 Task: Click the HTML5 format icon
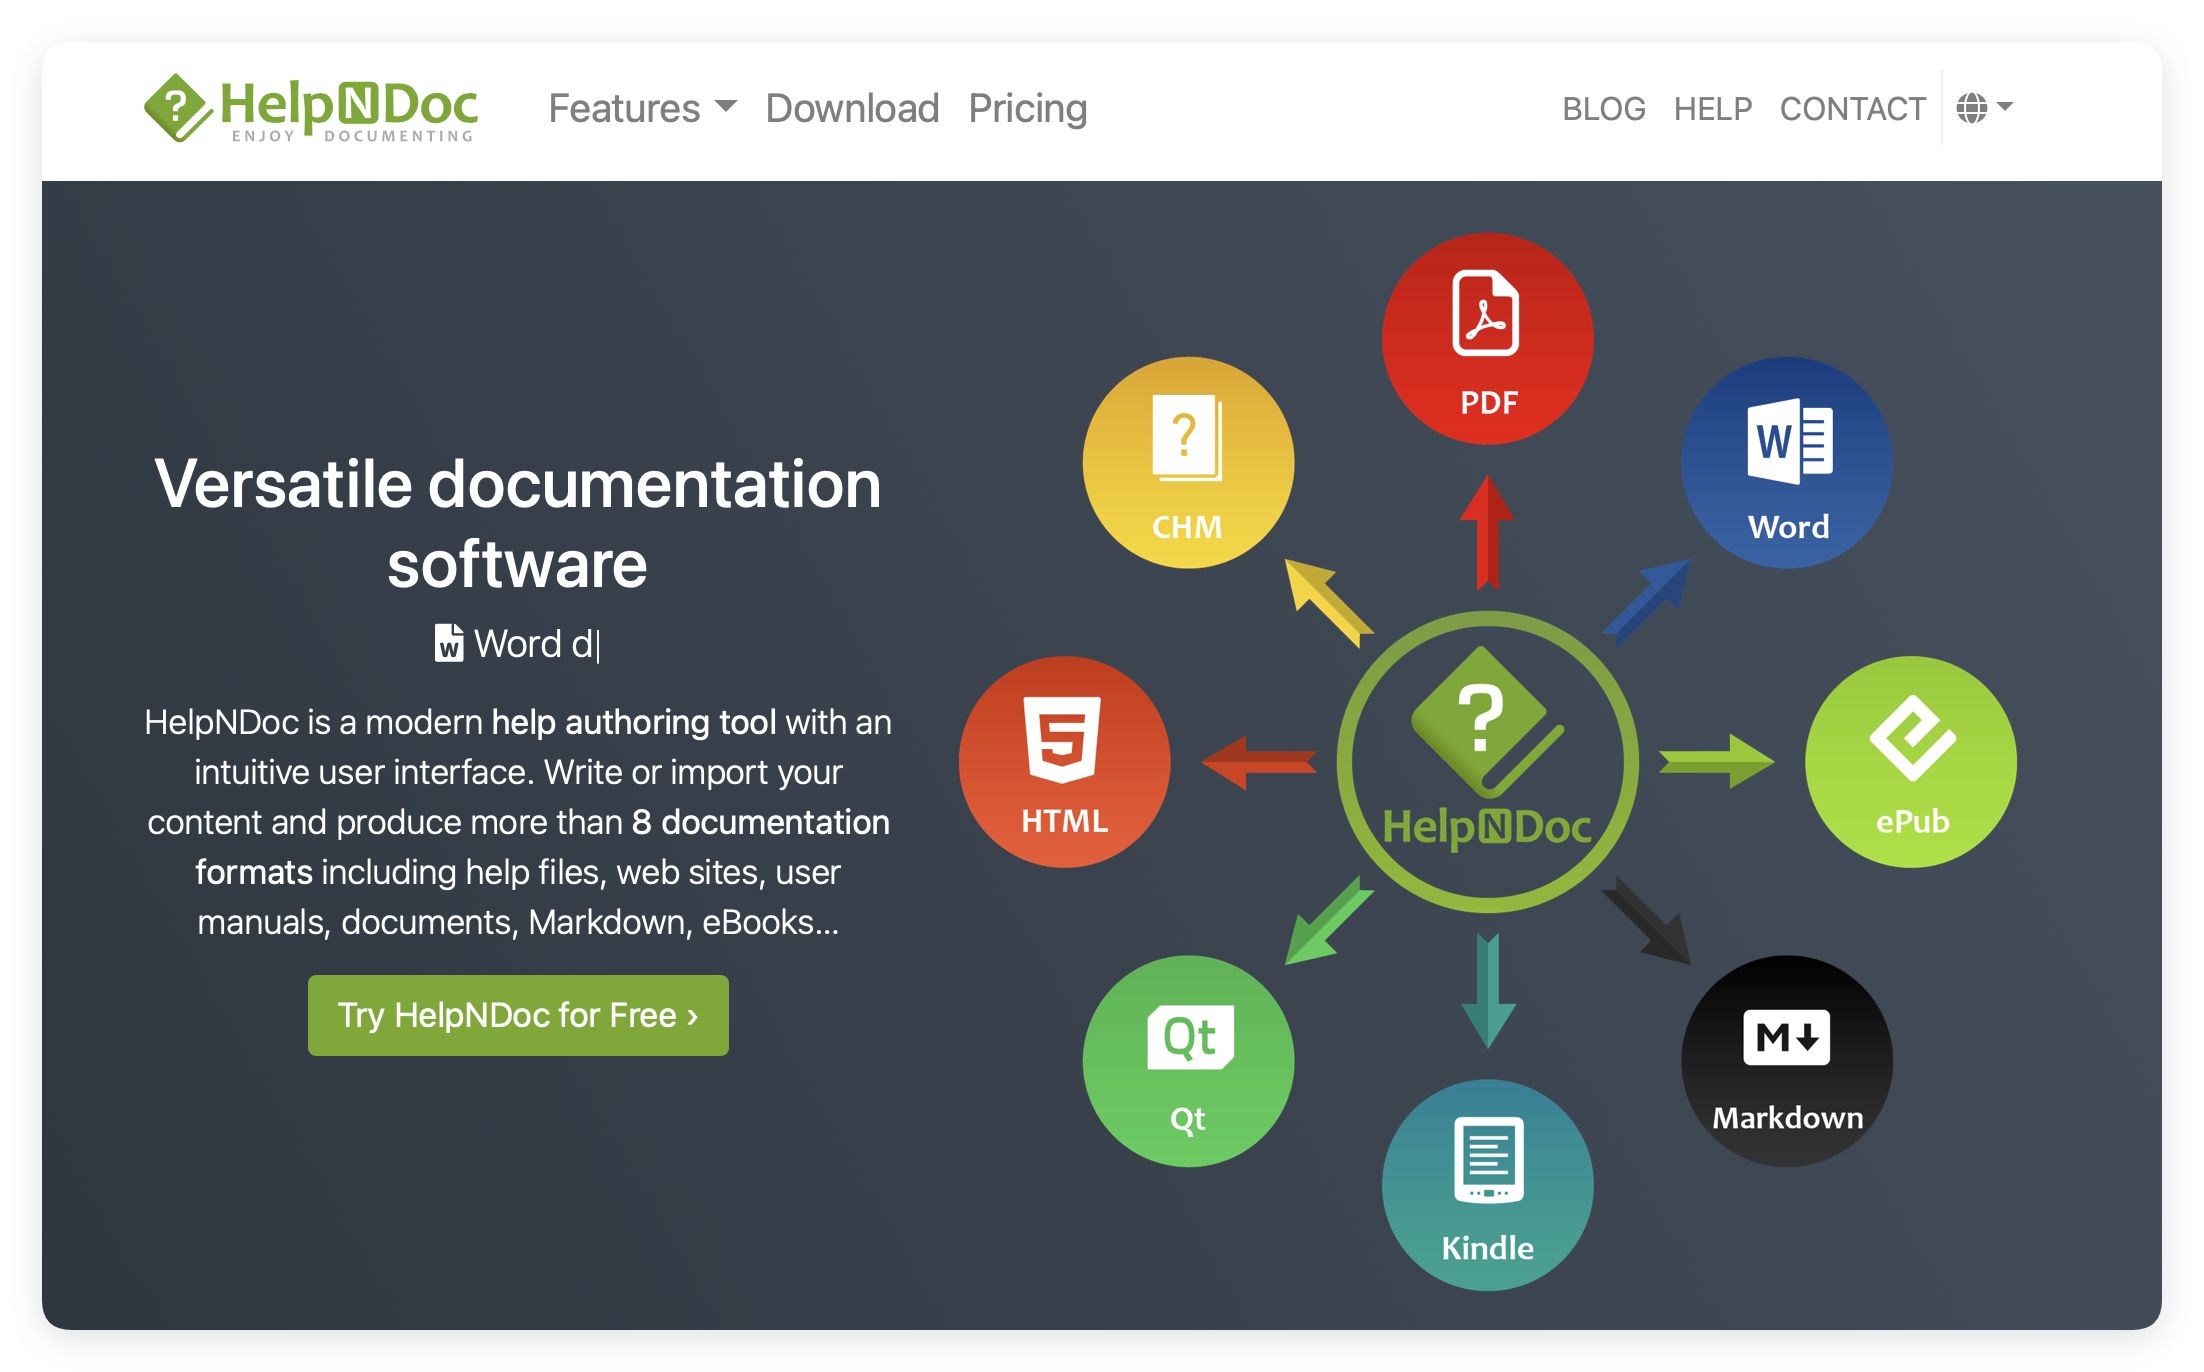point(1064,761)
